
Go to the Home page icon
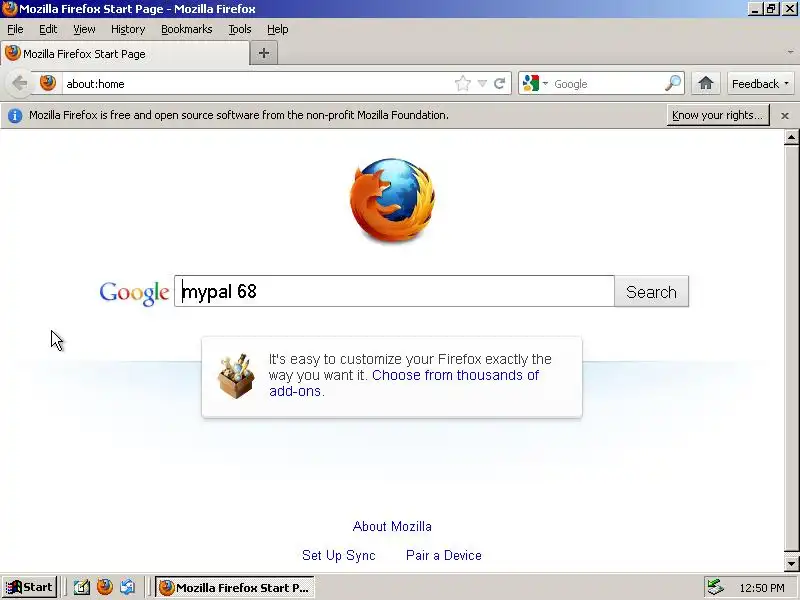click(x=706, y=83)
